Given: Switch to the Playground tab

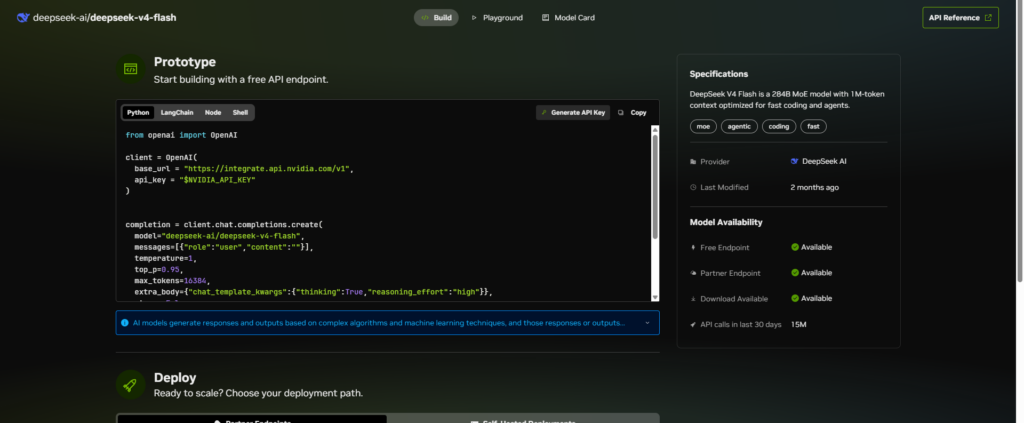Looking at the screenshot, I should 497,18.
